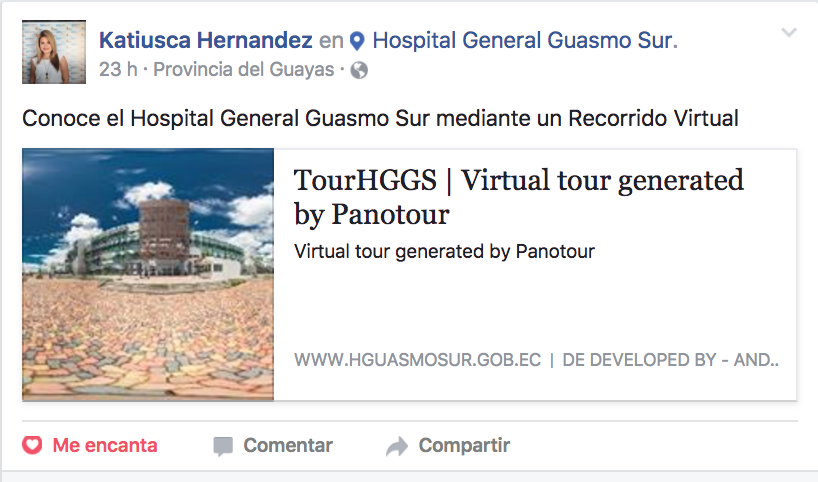
Task: Click the DE DEVELOPED BY author text
Action: tap(670, 360)
